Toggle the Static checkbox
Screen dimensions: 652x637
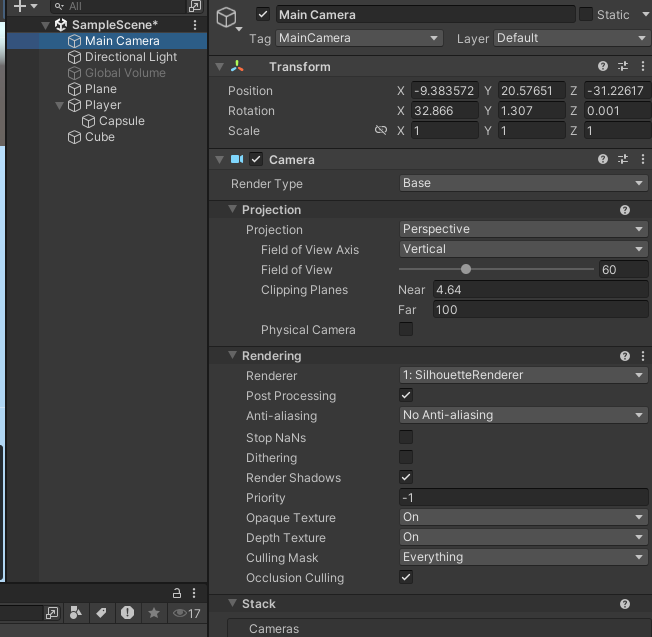click(585, 14)
